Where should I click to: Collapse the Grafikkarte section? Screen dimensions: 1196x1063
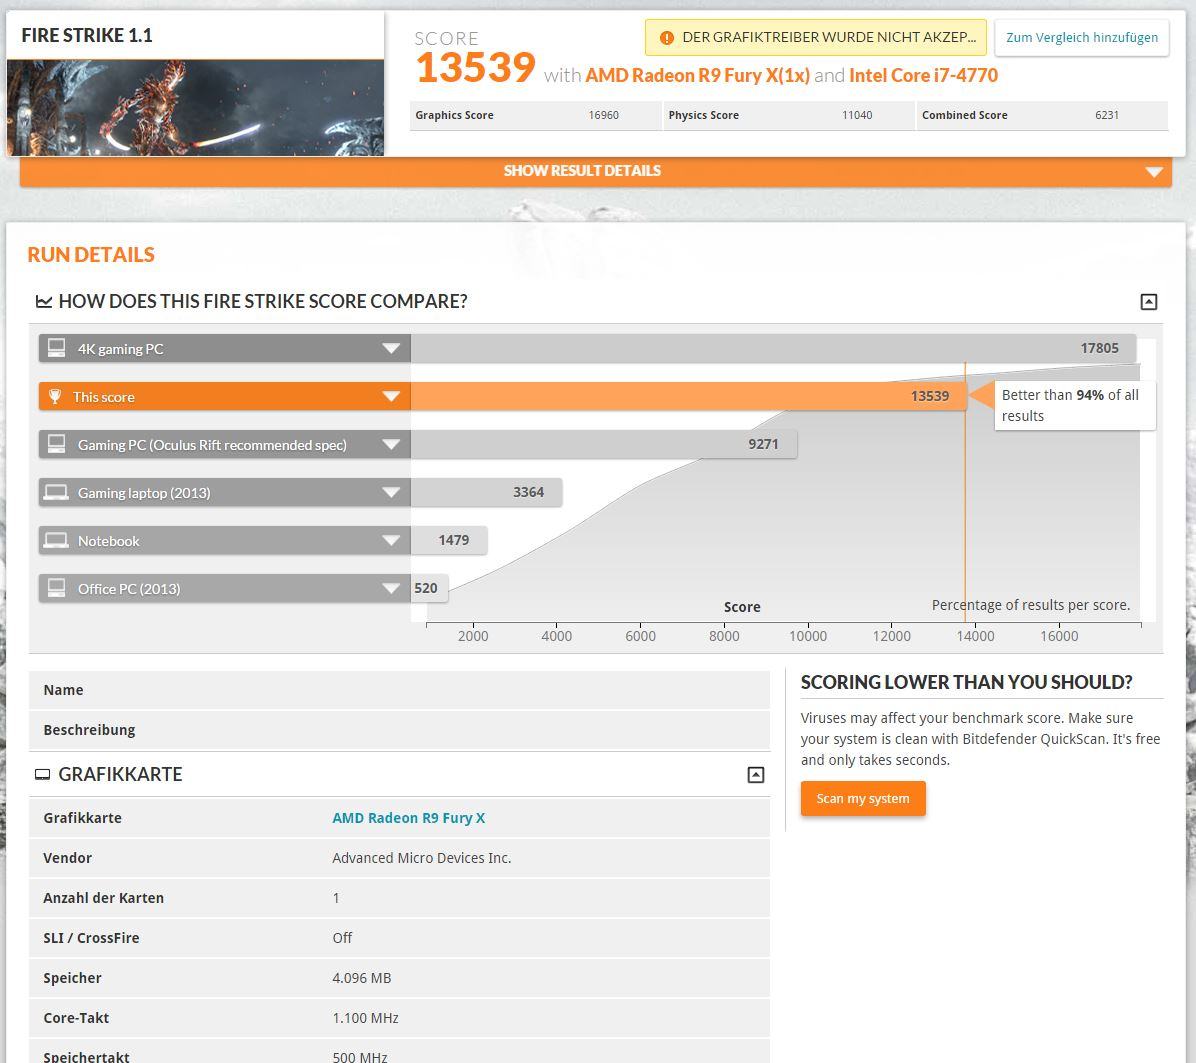[756, 775]
